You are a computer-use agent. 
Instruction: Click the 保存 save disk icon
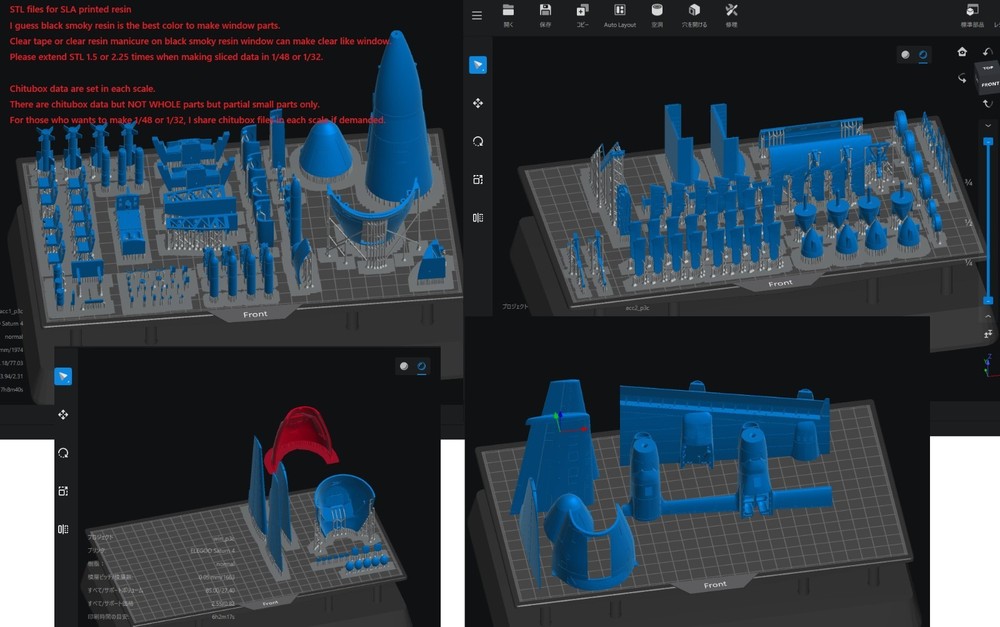[x=545, y=11]
